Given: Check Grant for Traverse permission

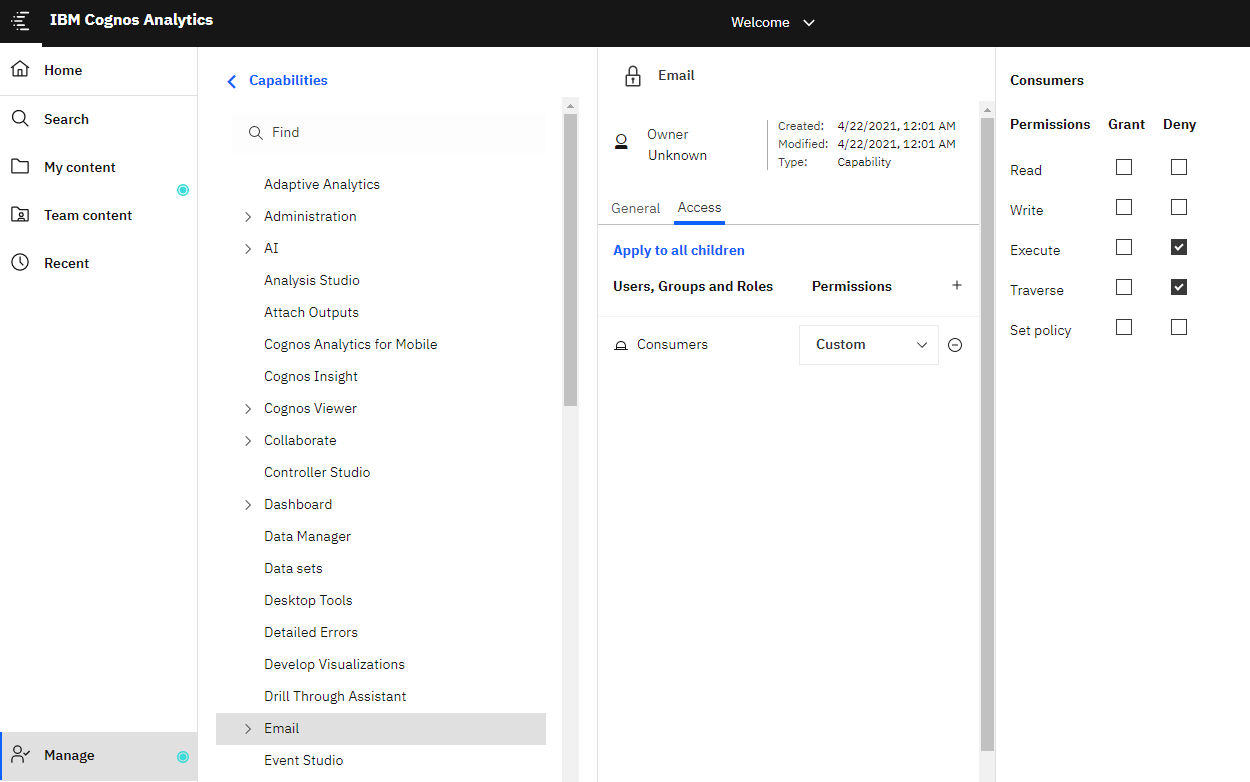Looking at the screenshot, I should coord(1124,287).
